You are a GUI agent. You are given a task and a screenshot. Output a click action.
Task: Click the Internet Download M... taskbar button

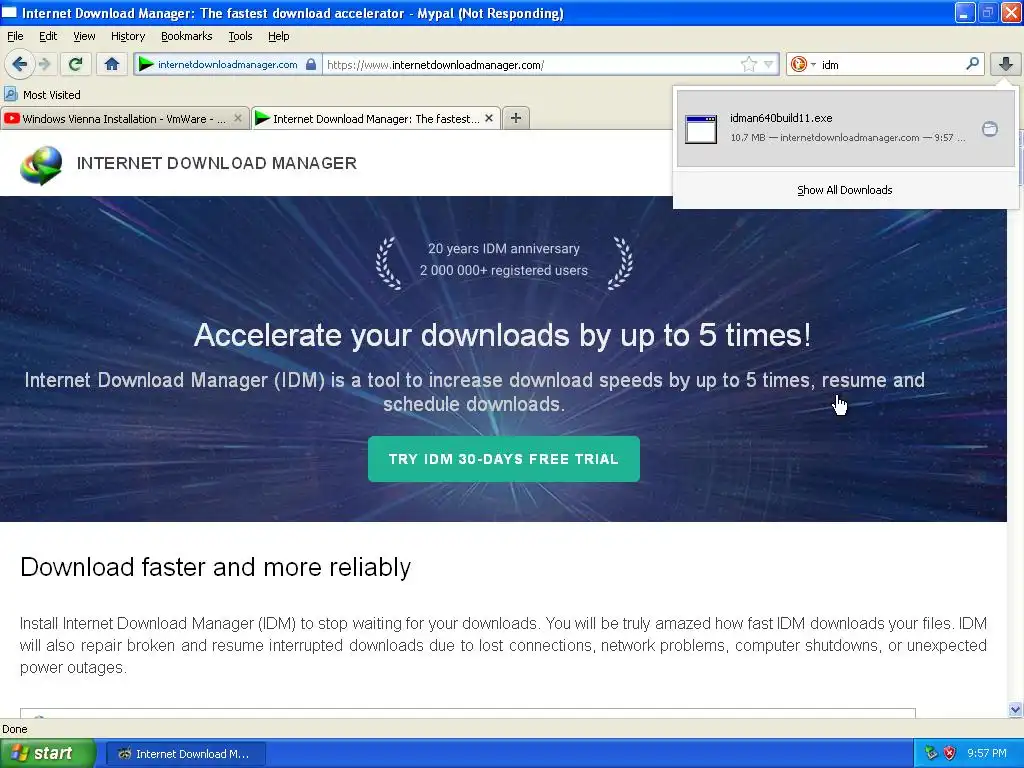(x=185, y=754)
